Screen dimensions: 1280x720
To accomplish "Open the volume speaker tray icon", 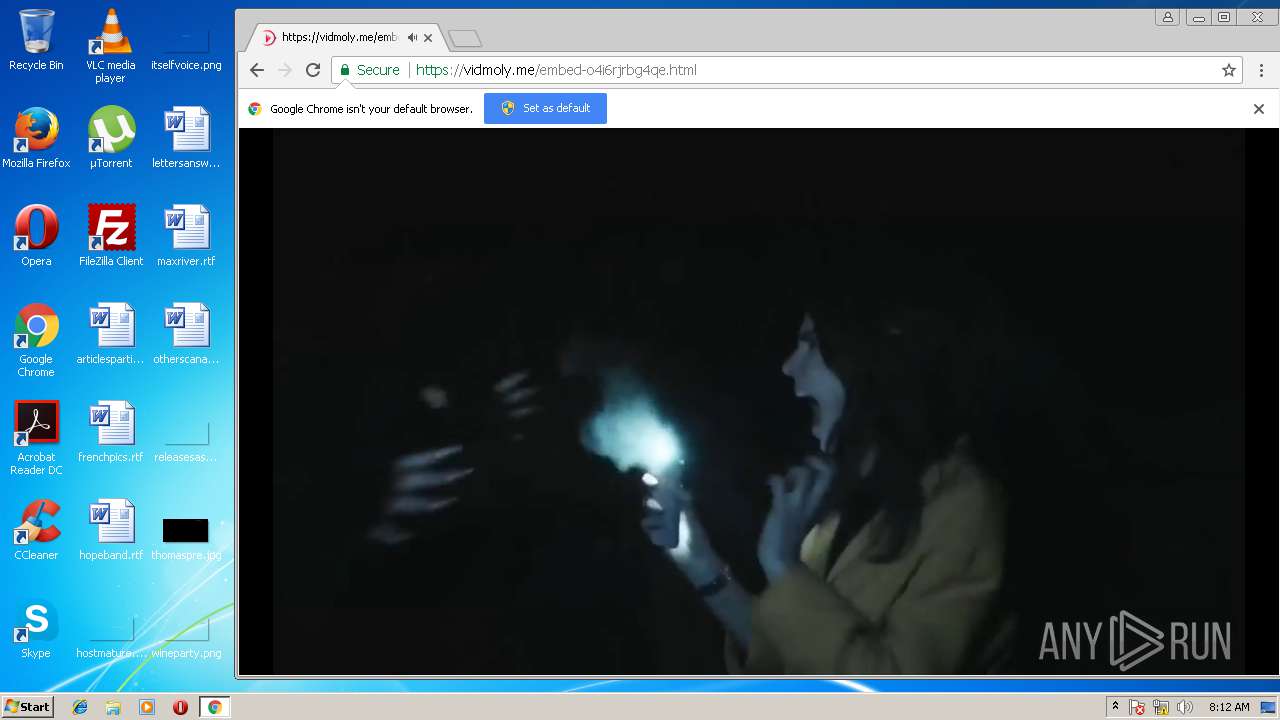I will (1185, 707).
